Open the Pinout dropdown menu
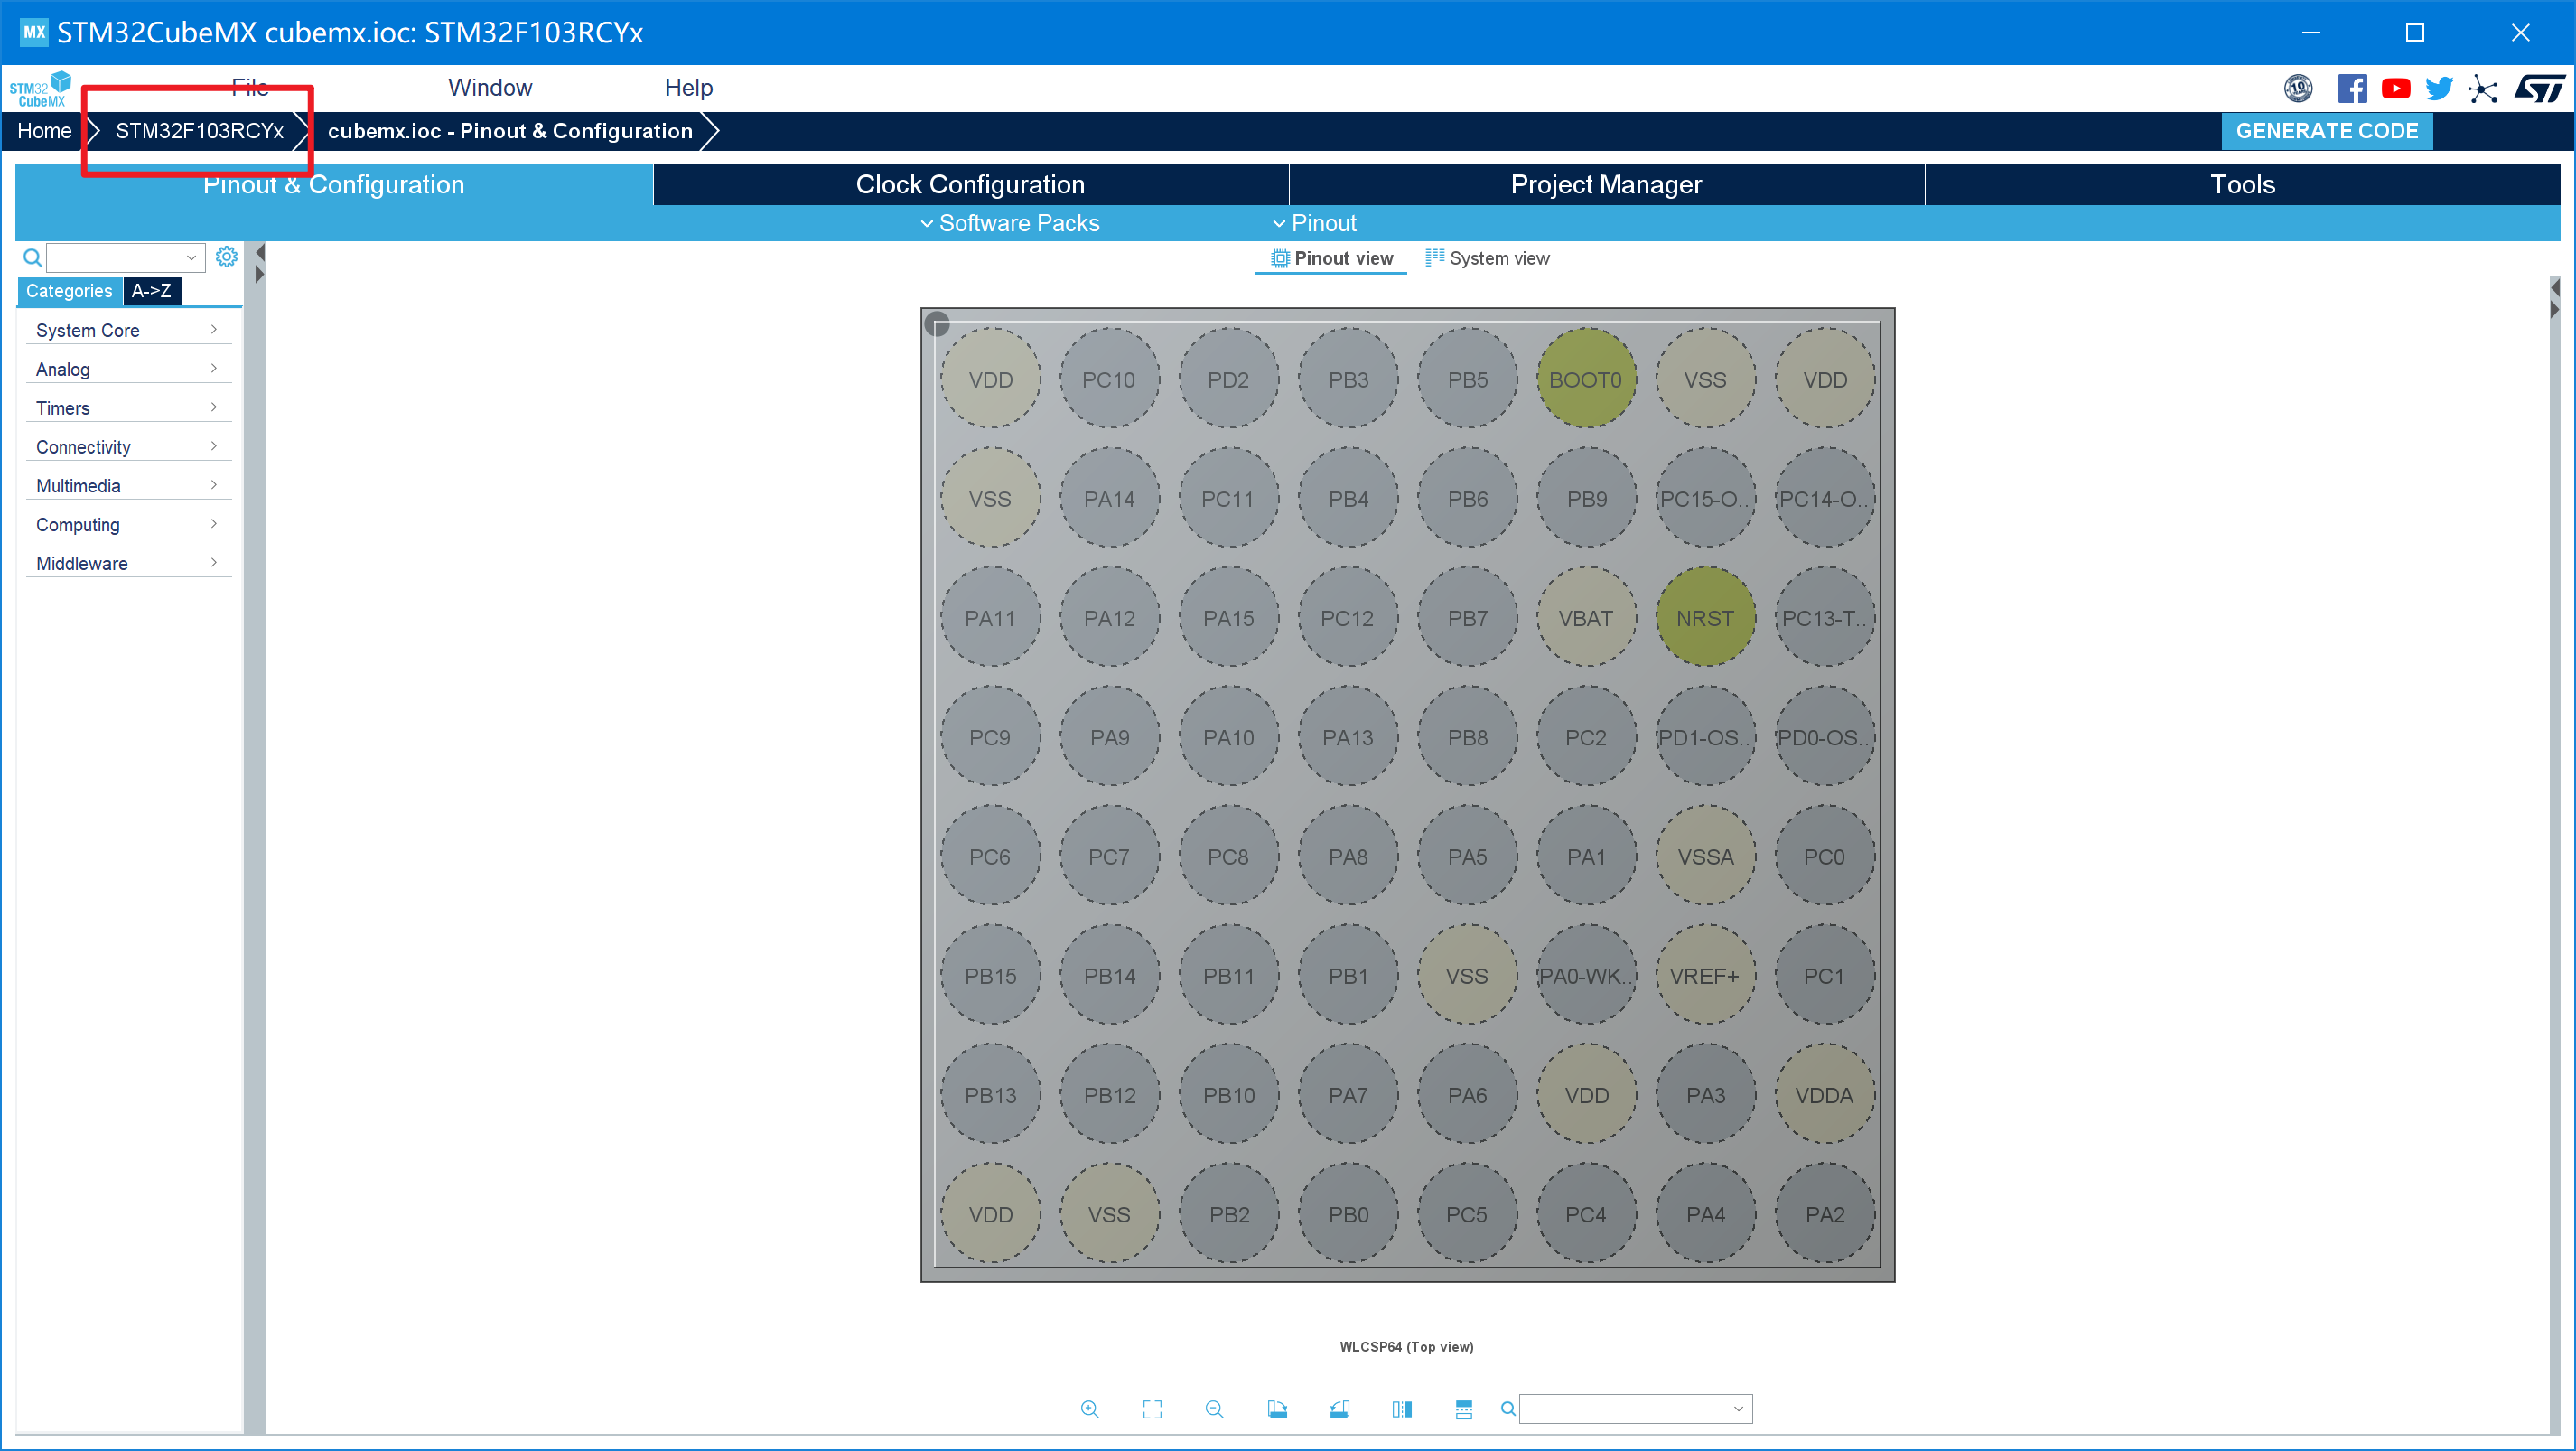 [x=1314, y=223]
